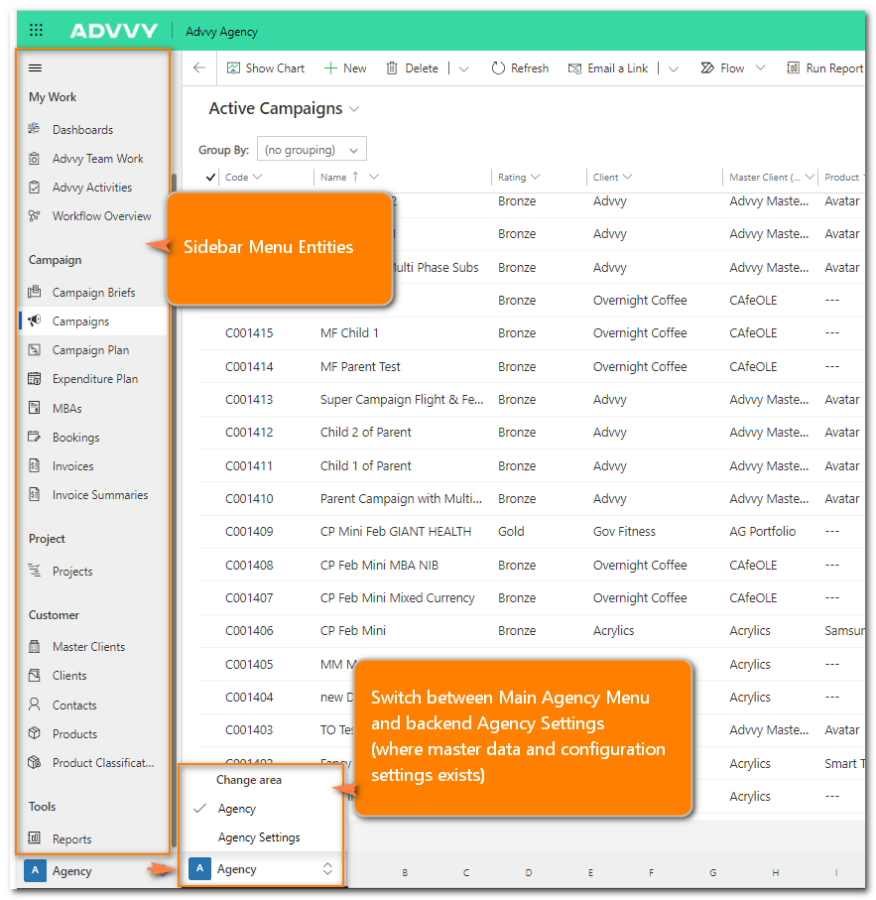Expand the Flow dropdown arrow

(x=760, y=68)
